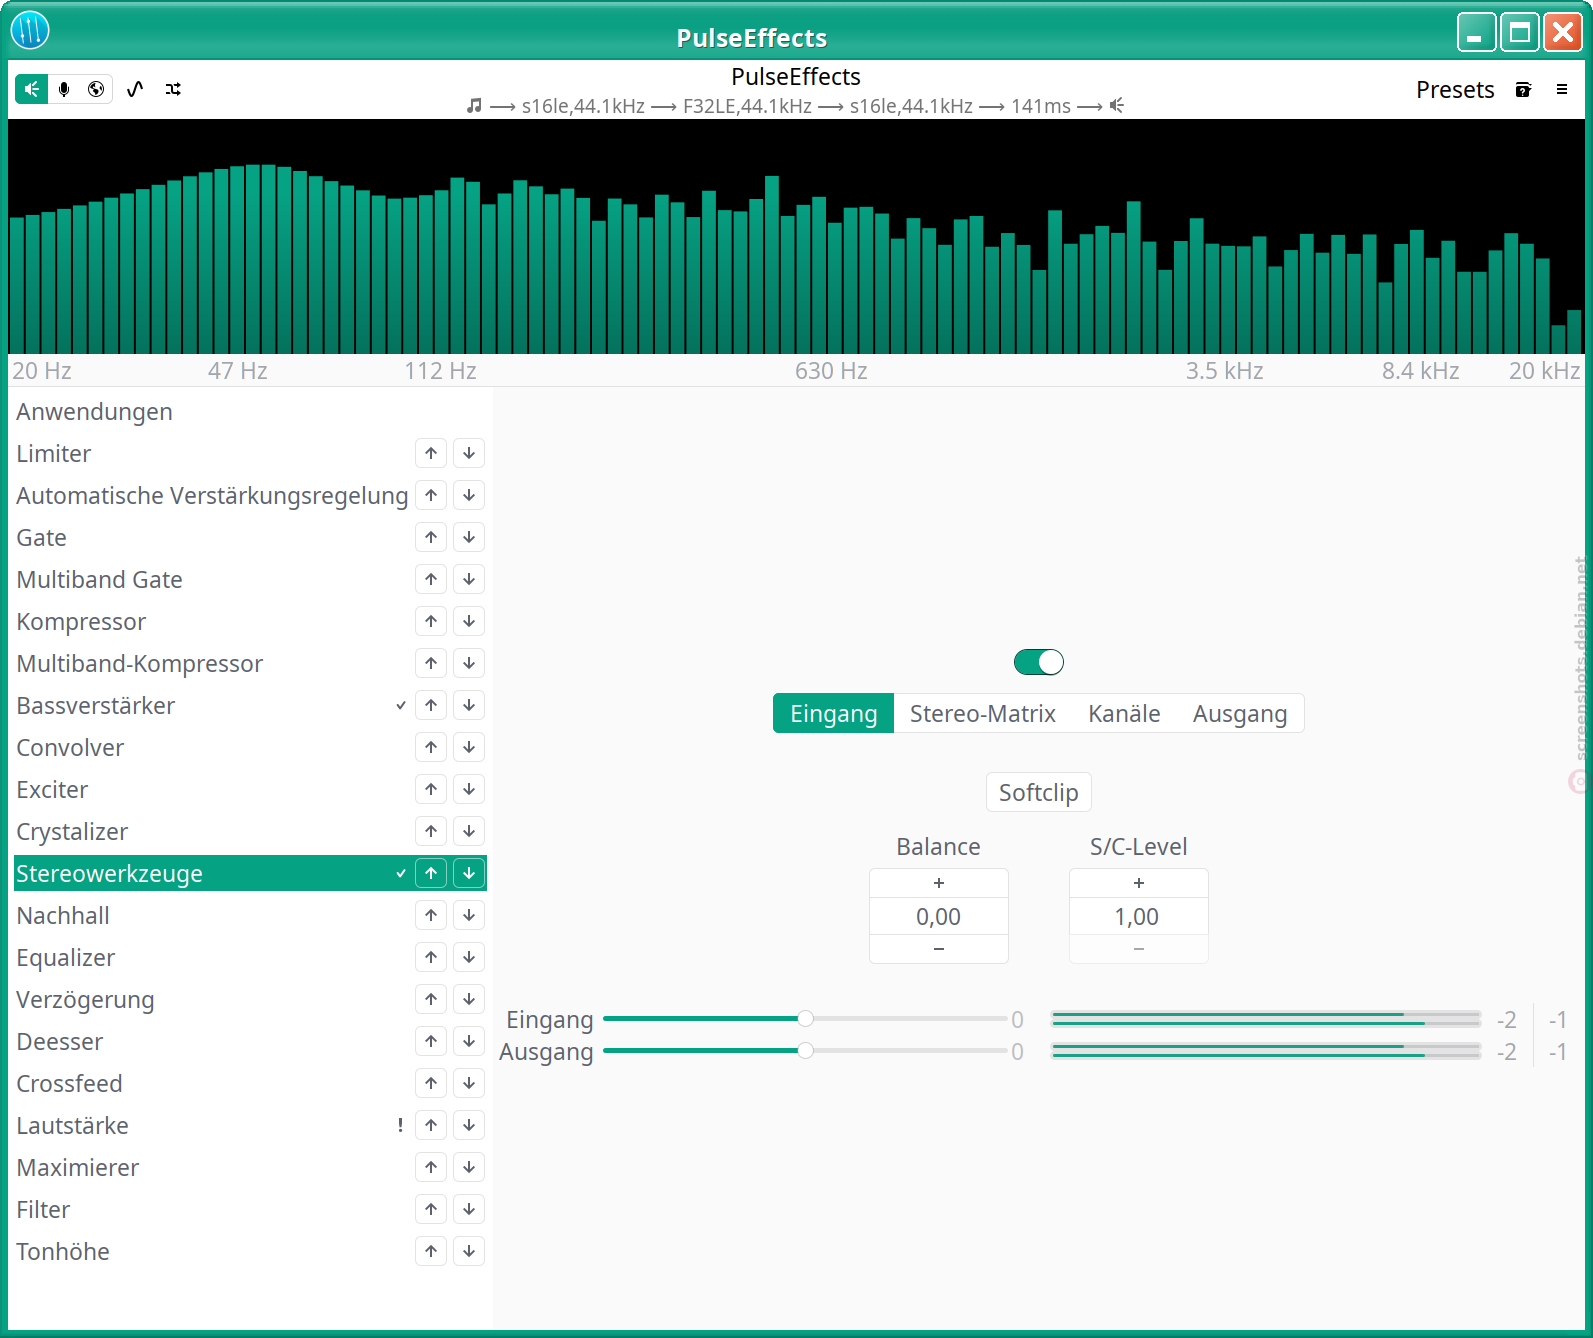Move Filter up one position
Image resolution: width=1593 pixels, height=1338 pixels.
[x=431, y=1209]
